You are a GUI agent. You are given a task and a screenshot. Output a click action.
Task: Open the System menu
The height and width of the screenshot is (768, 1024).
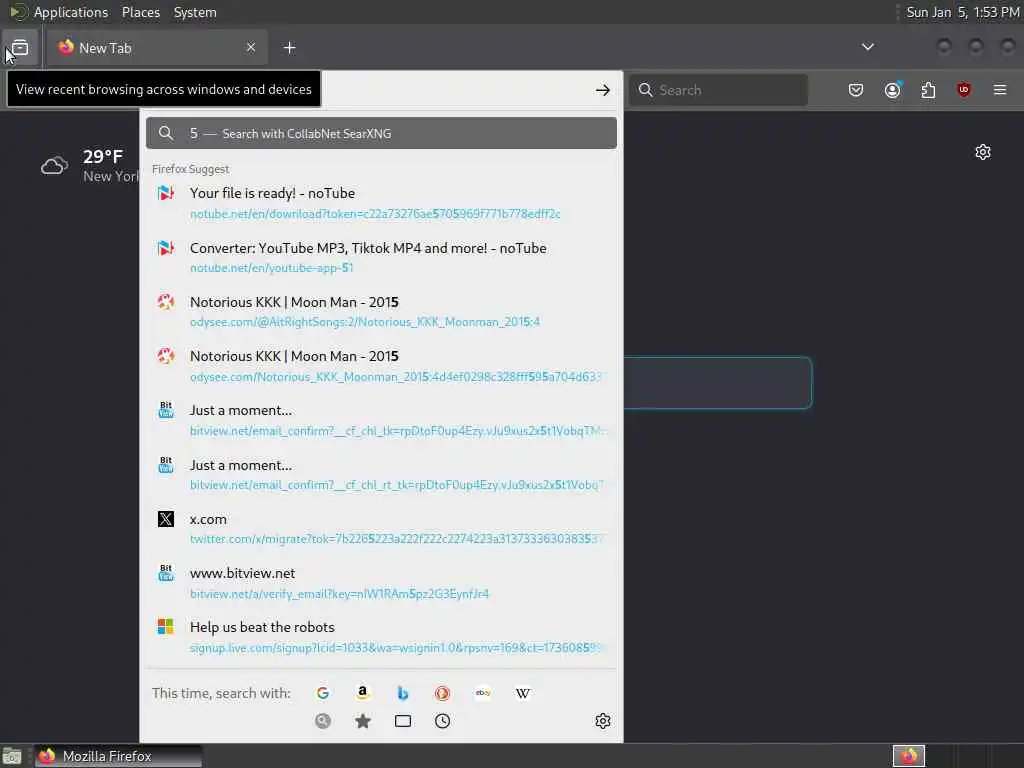pyautogui.click(x=195, y=12)
